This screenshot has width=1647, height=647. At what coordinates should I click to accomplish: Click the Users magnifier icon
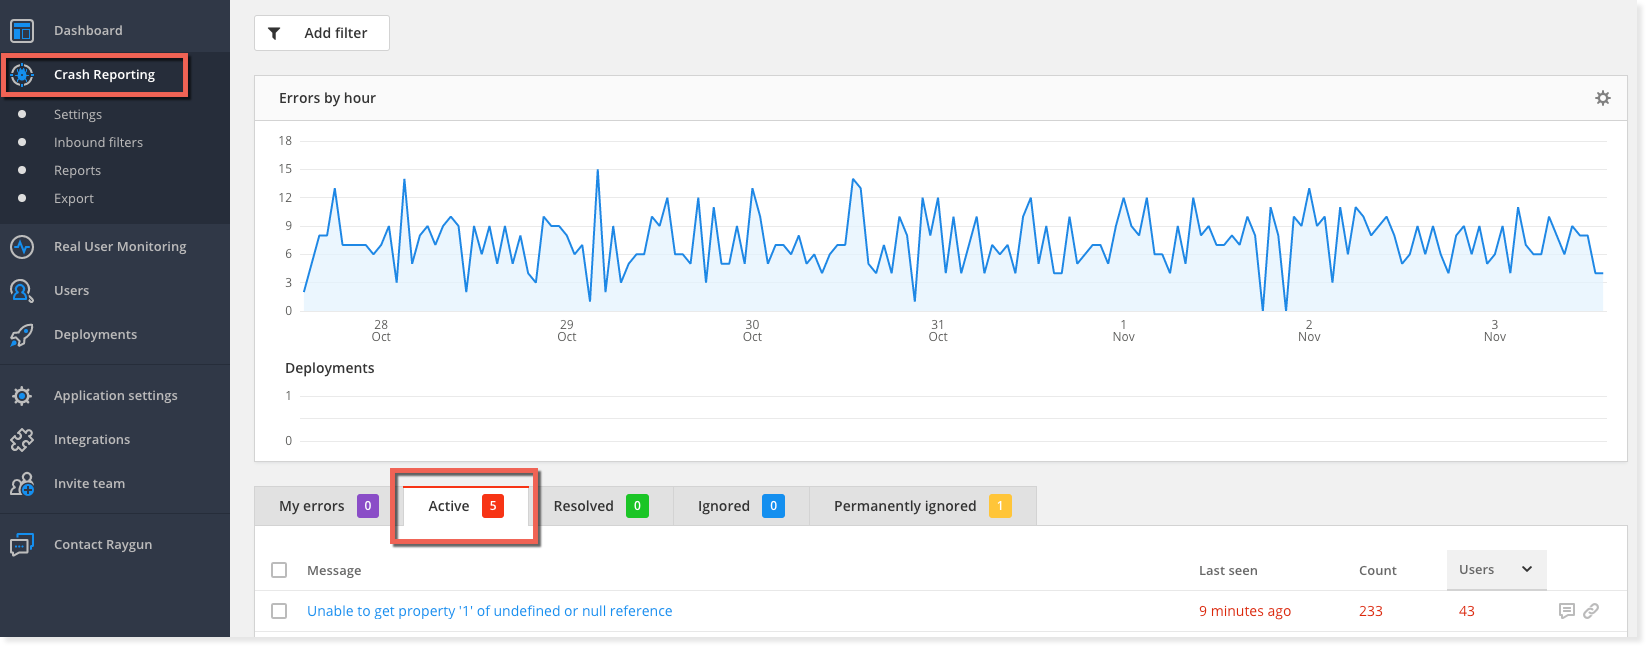tap(22, 291)
